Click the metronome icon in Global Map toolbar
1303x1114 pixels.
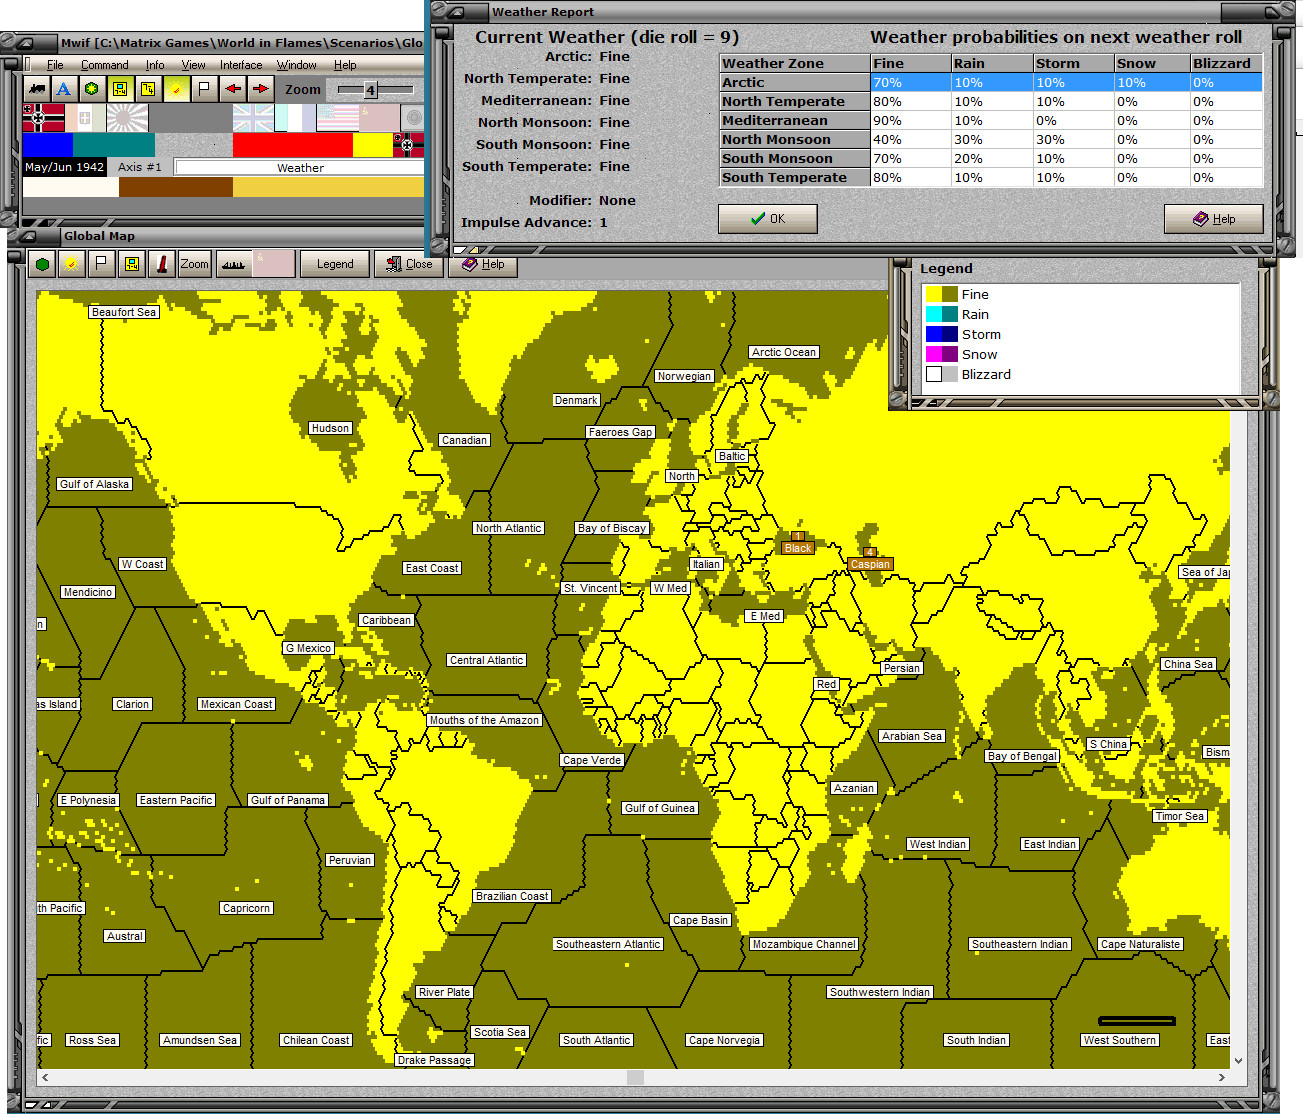coord(160,264)
